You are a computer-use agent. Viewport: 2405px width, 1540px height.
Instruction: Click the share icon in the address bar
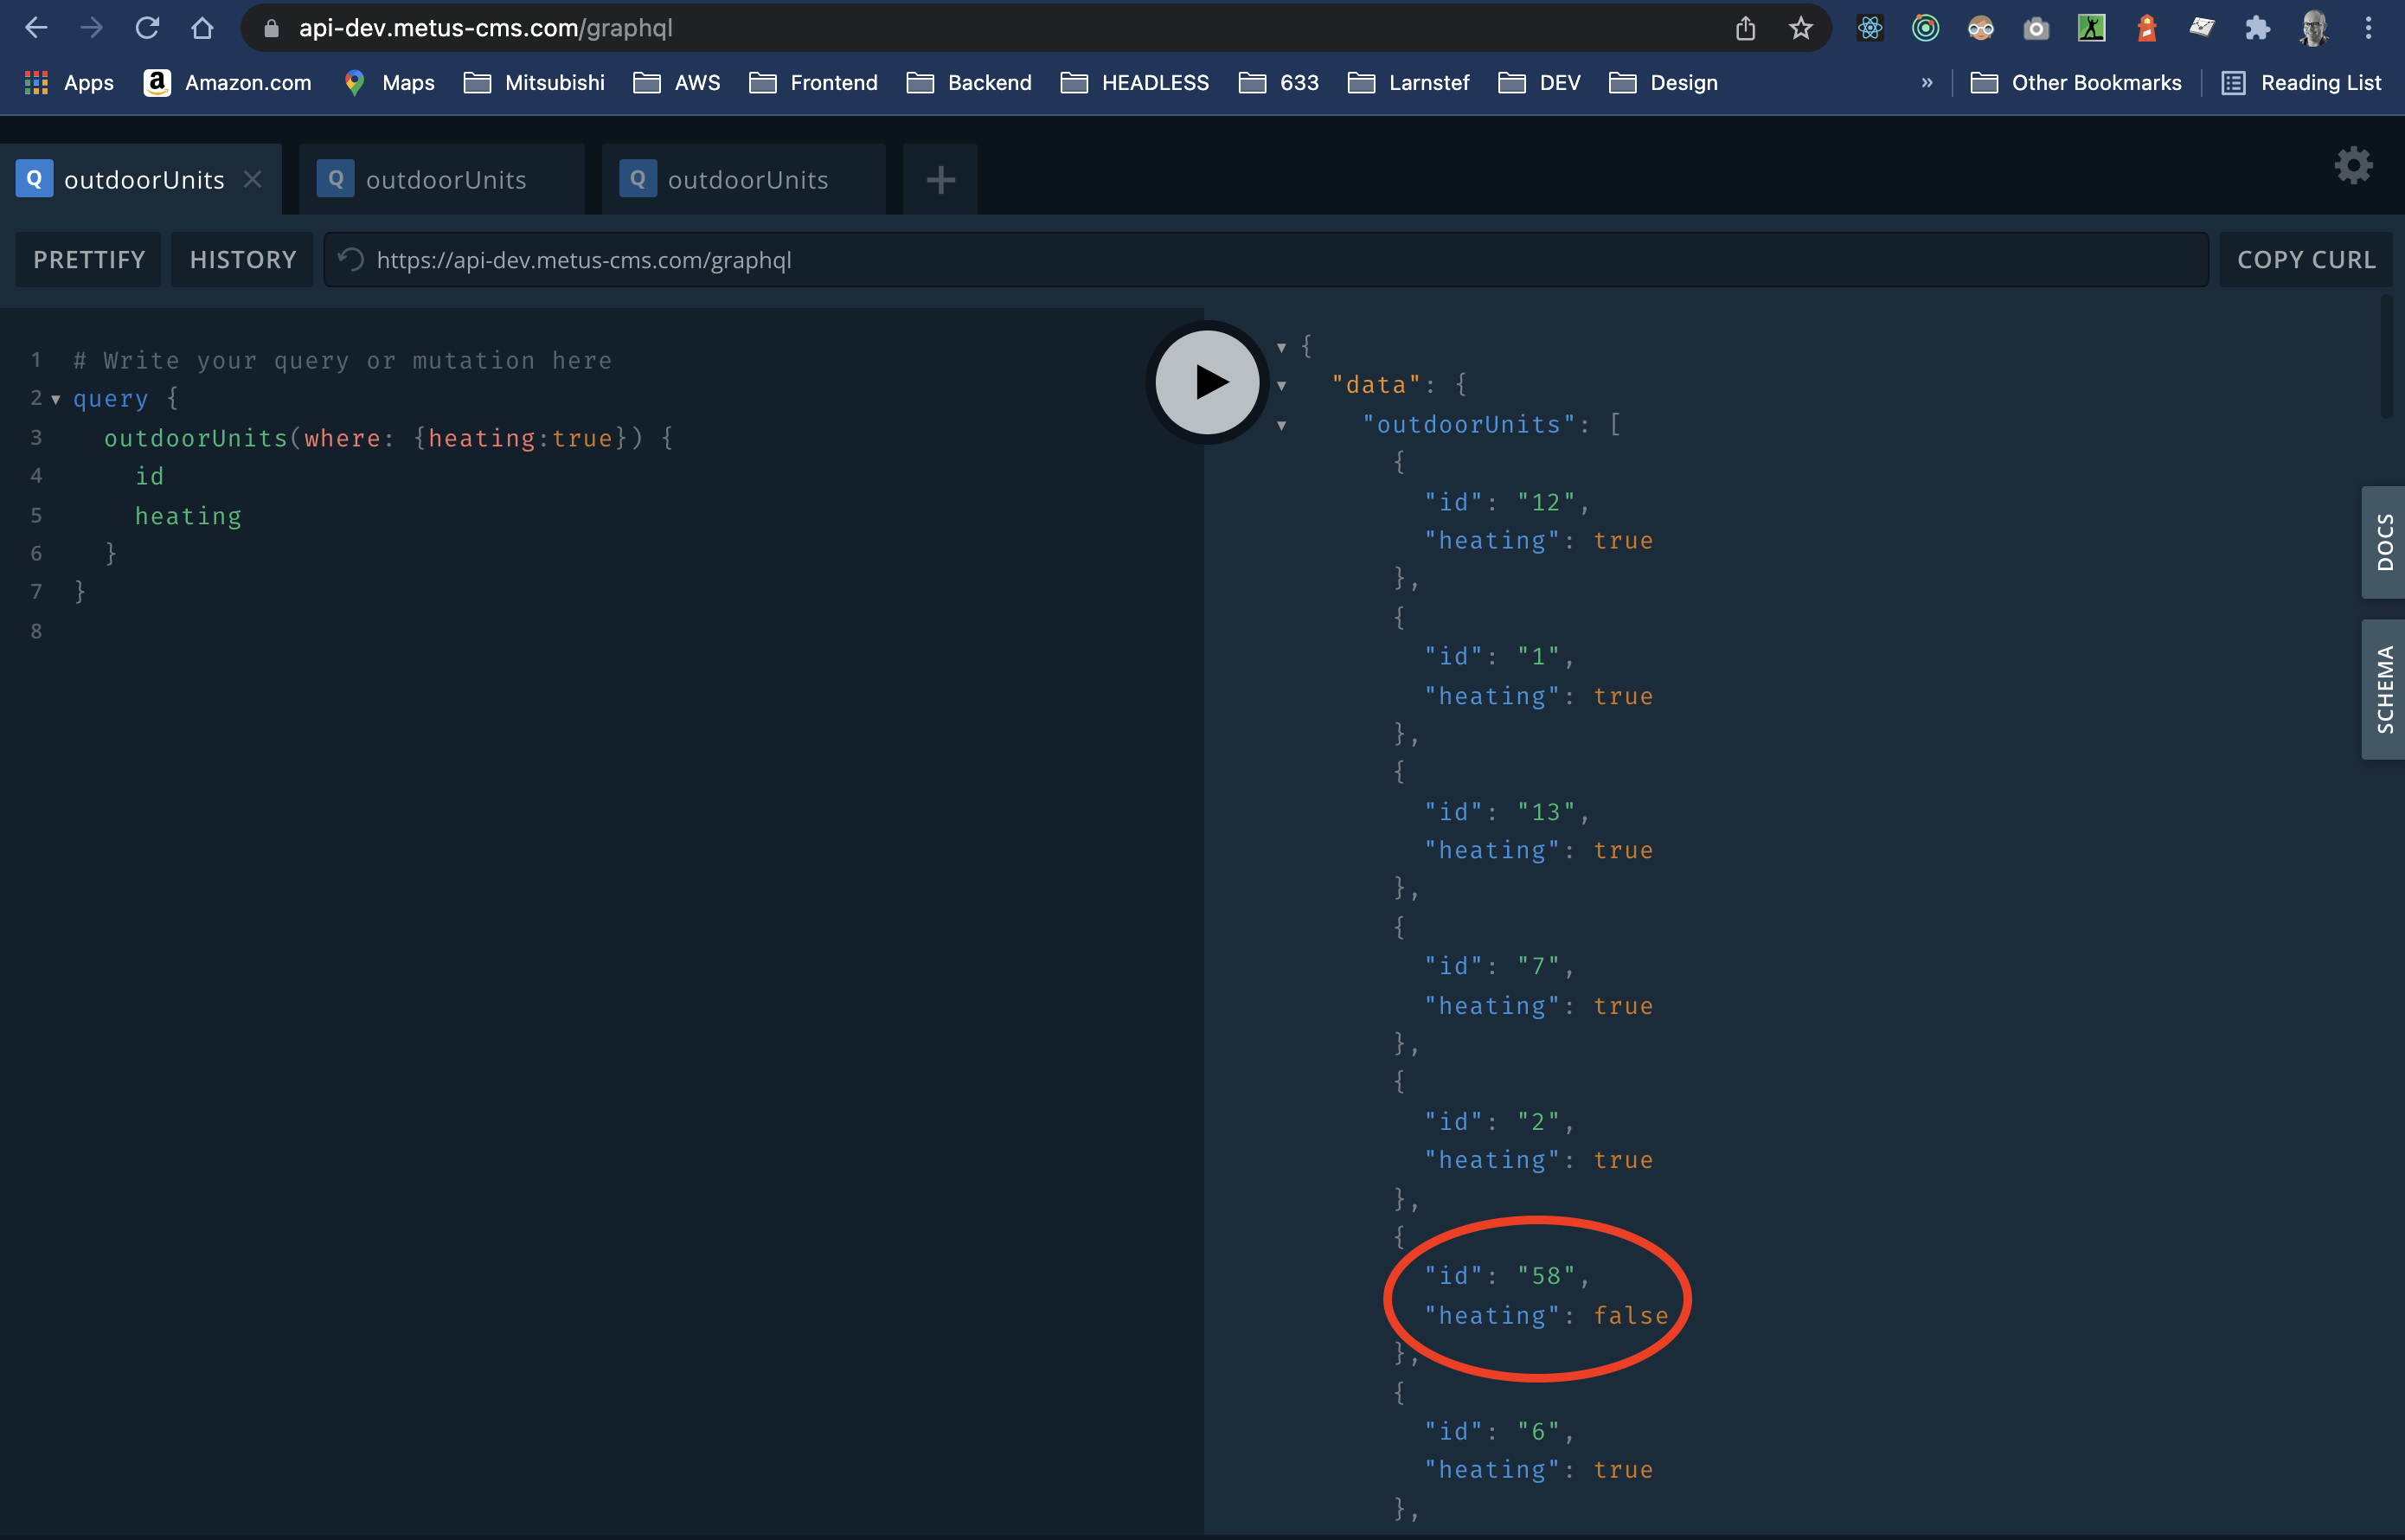(x=1746, y=28)
